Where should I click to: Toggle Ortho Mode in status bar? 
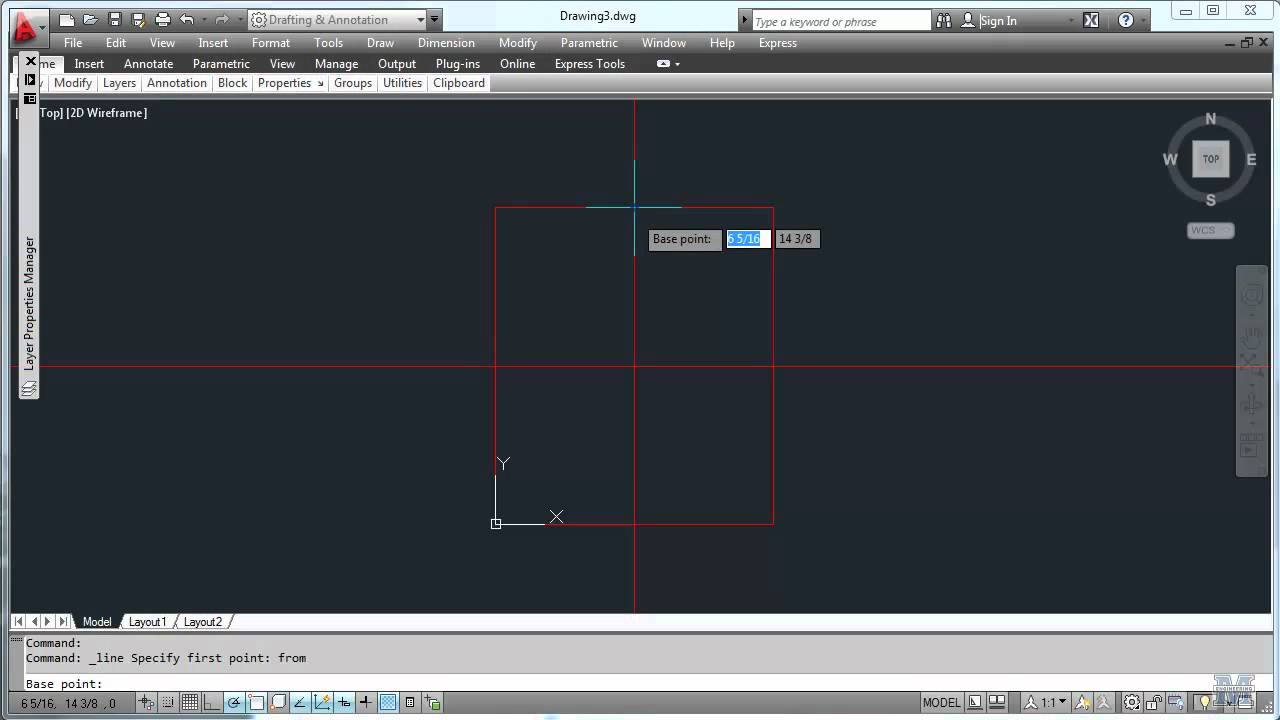click(211, 702)
